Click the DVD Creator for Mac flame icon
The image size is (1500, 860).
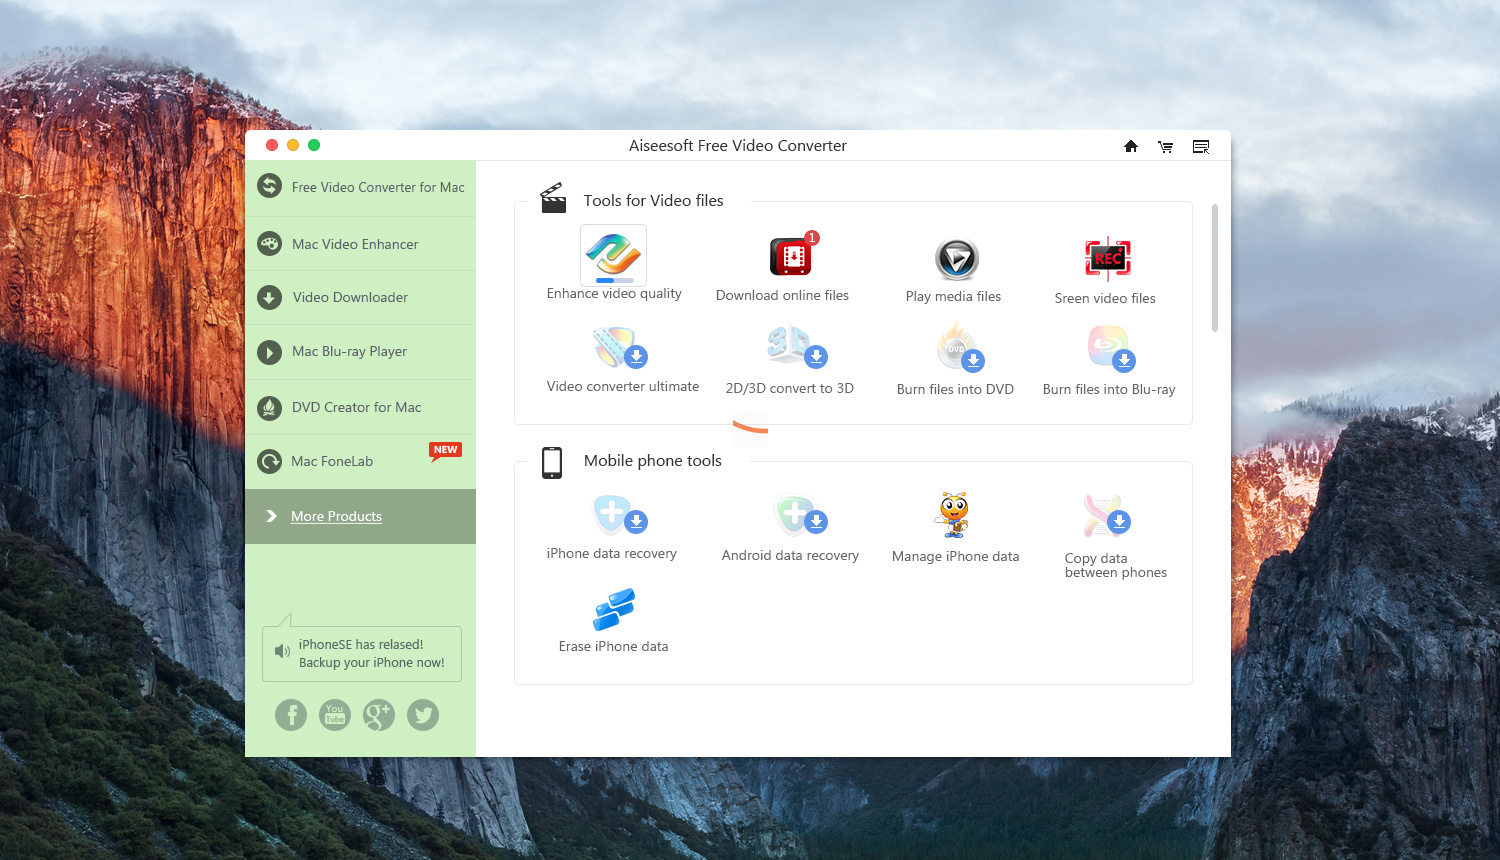[269, 407]
